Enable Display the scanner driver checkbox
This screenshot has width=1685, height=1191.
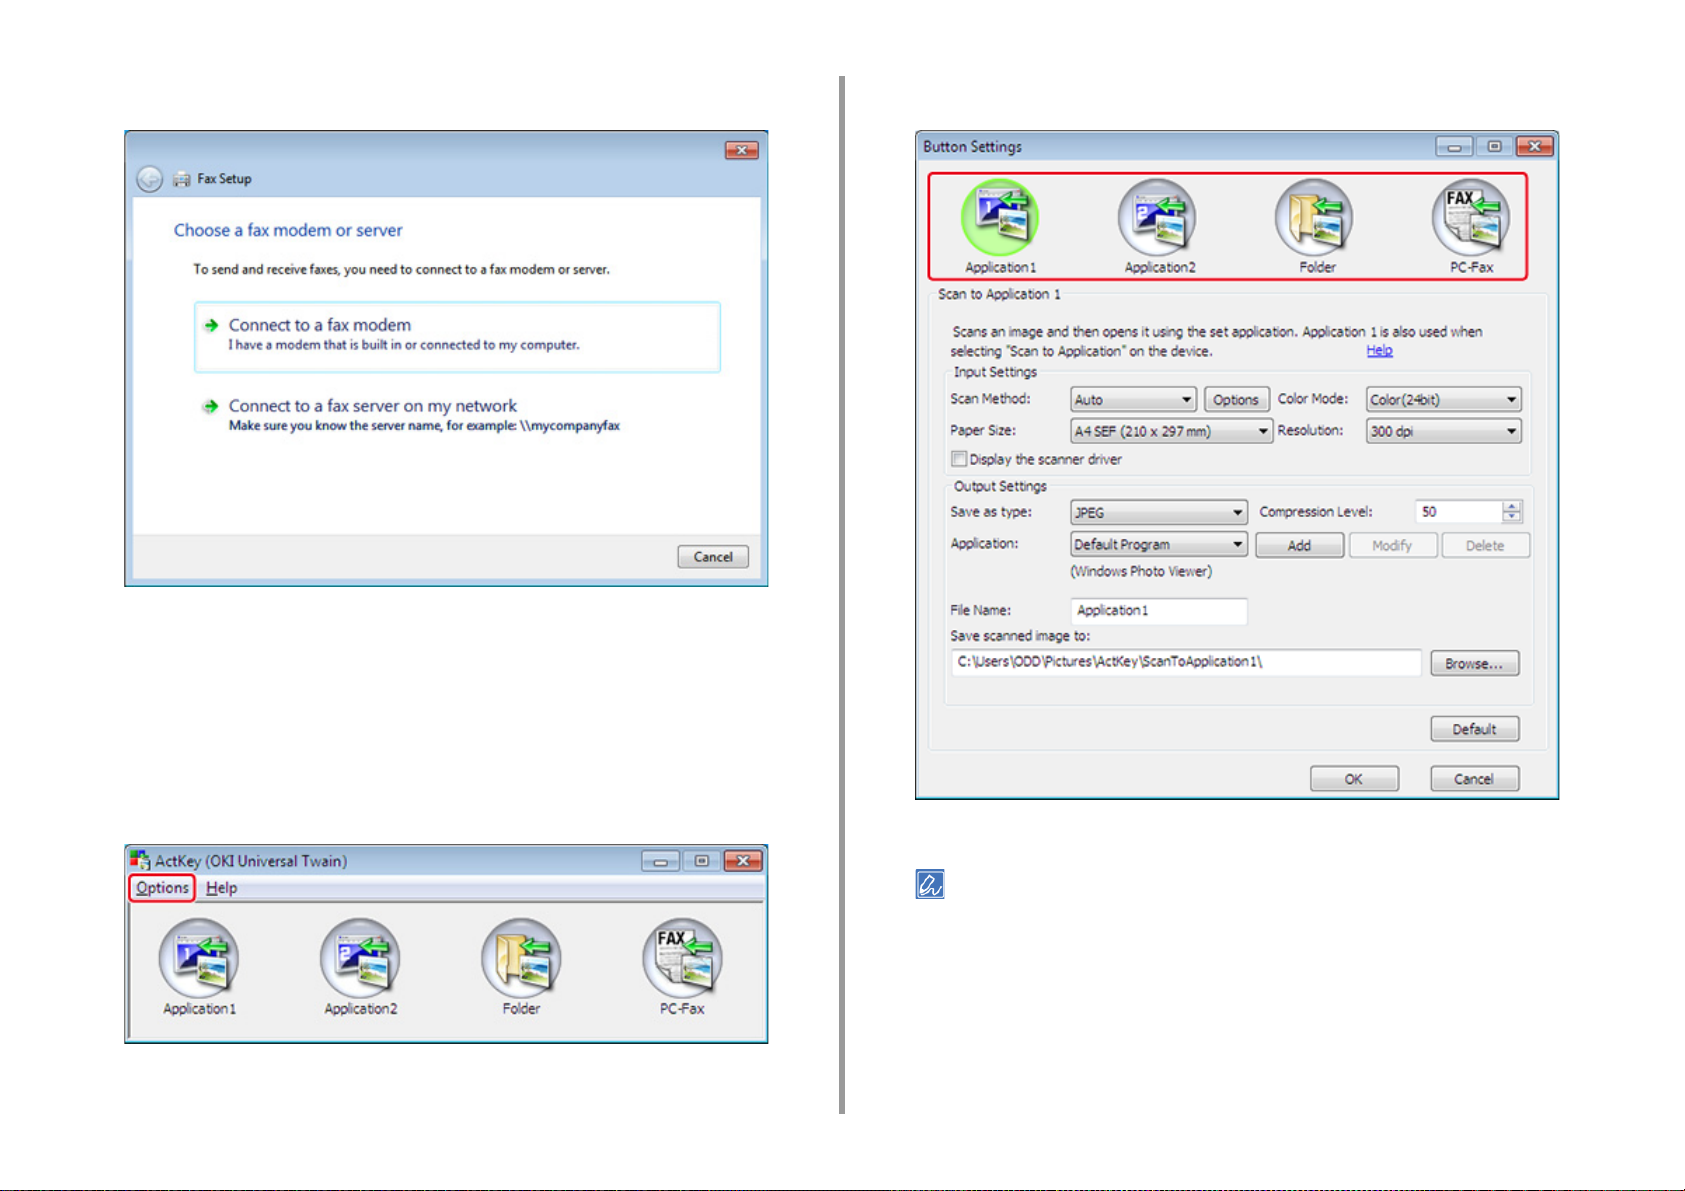tap(959, 459)
